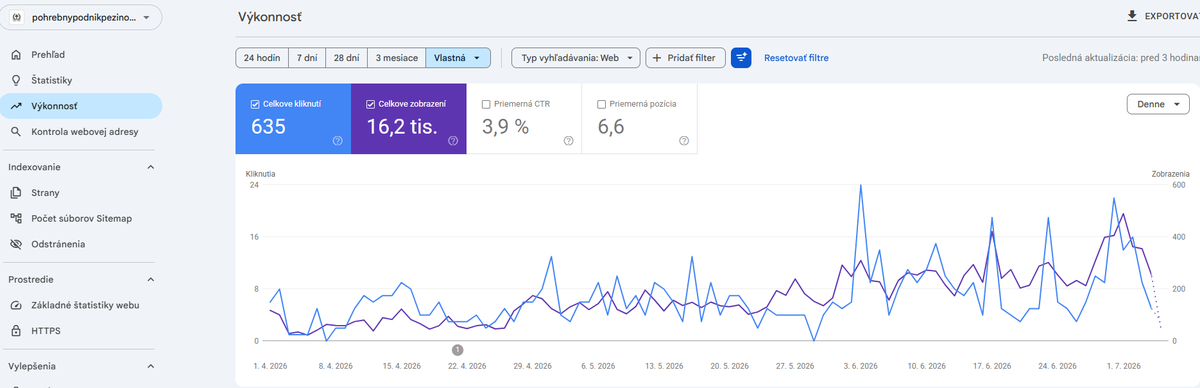
Task: Click help icon on Celkove zobrazení card
Action: [x=453, y=141]
